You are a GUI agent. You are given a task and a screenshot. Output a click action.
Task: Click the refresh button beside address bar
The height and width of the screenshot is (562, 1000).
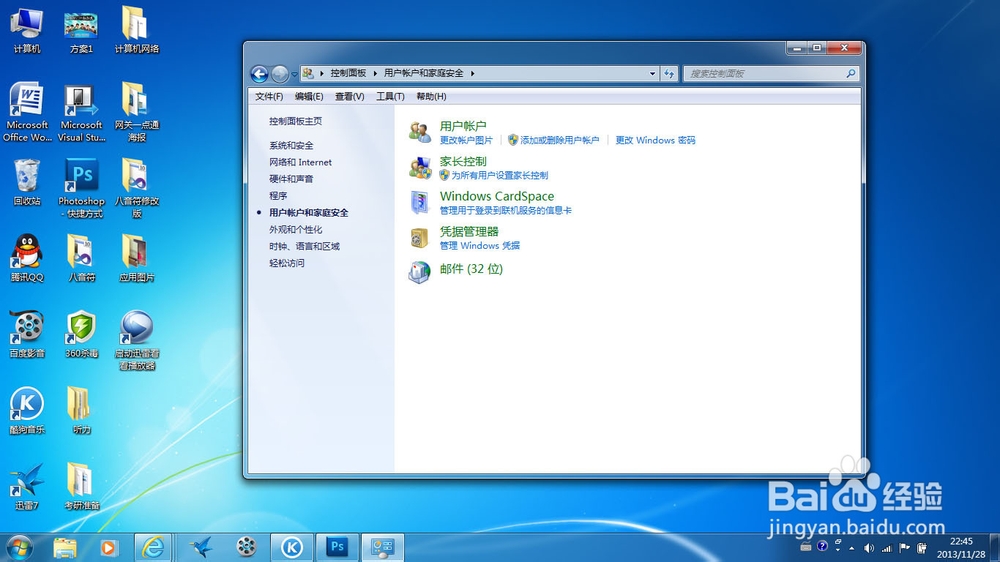click(668, 74)
